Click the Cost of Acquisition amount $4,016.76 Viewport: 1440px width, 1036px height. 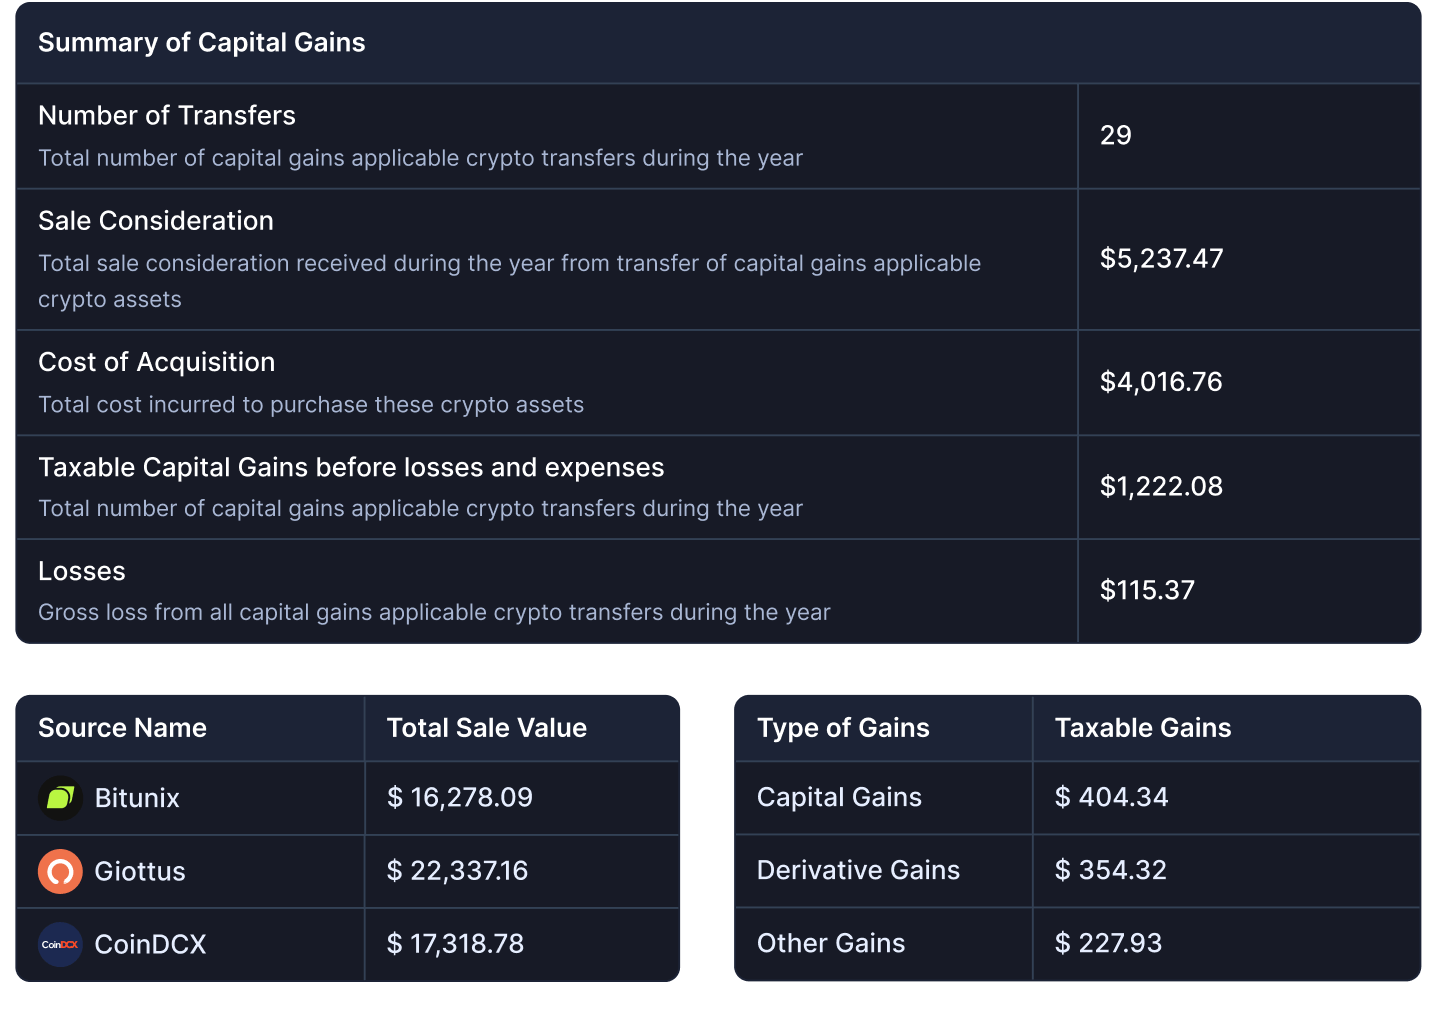pos(1161,382)
